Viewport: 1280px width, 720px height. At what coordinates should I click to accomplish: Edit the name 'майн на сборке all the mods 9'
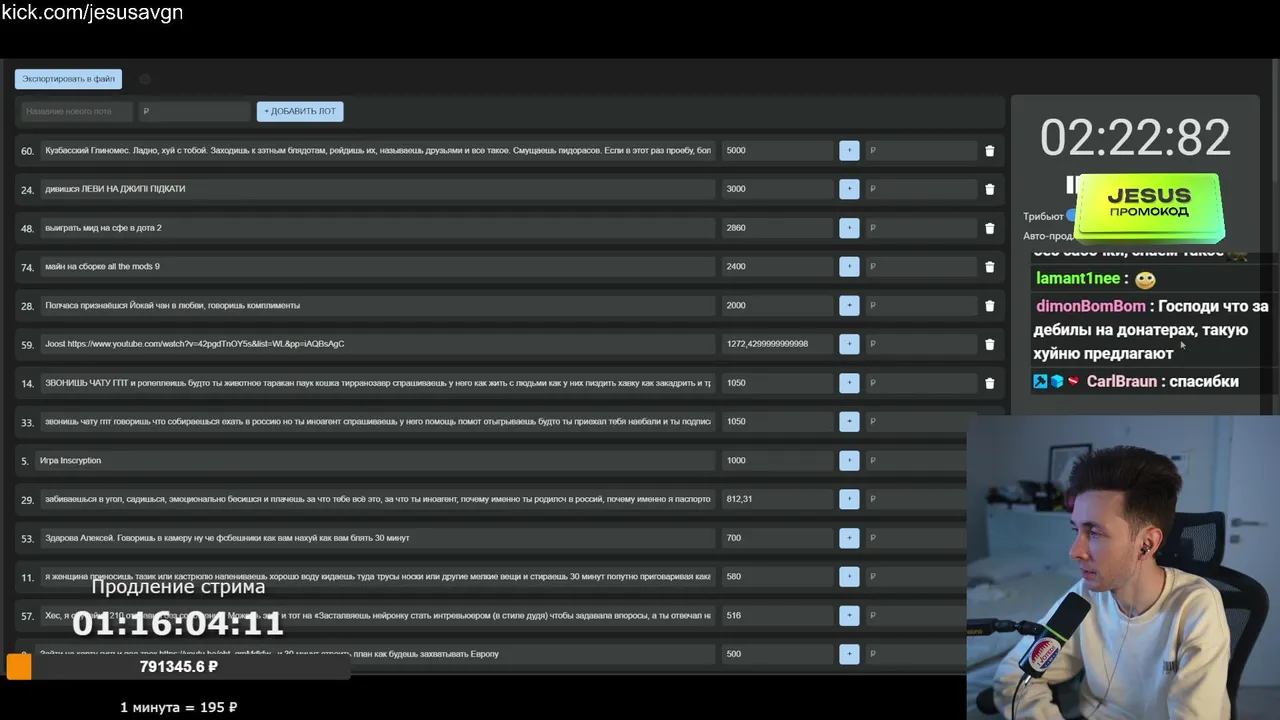378,266
